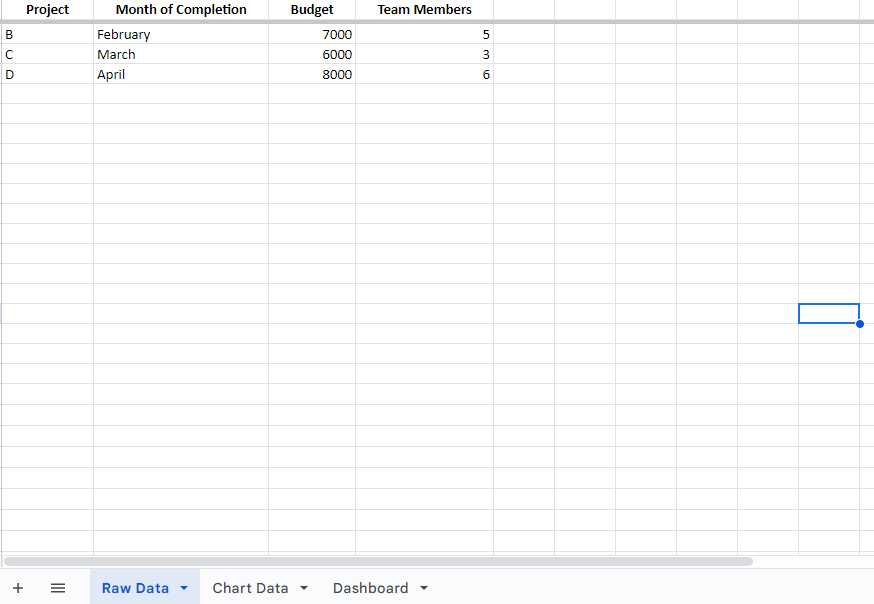Click the horizontal scrollbar at the bottom
The image size is (874, 604).
coord(378,561)
